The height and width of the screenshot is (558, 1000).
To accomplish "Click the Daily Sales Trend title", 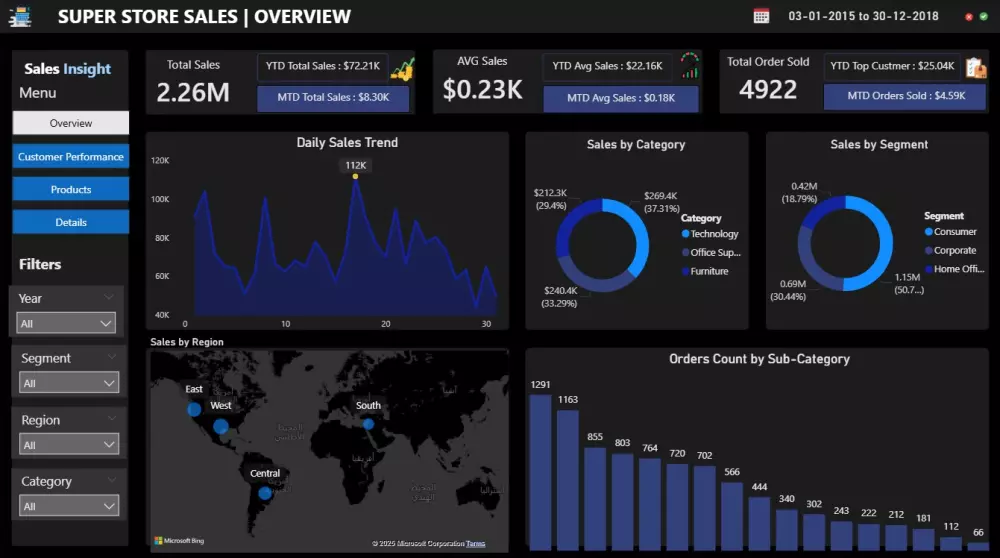I will pyautogui.click(x=347, y=142).
